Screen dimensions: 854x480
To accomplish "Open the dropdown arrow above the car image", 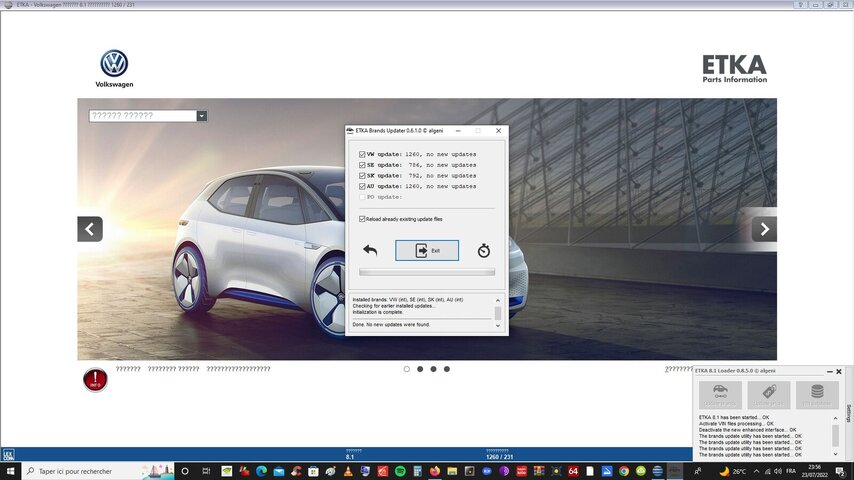I will 202,116.
